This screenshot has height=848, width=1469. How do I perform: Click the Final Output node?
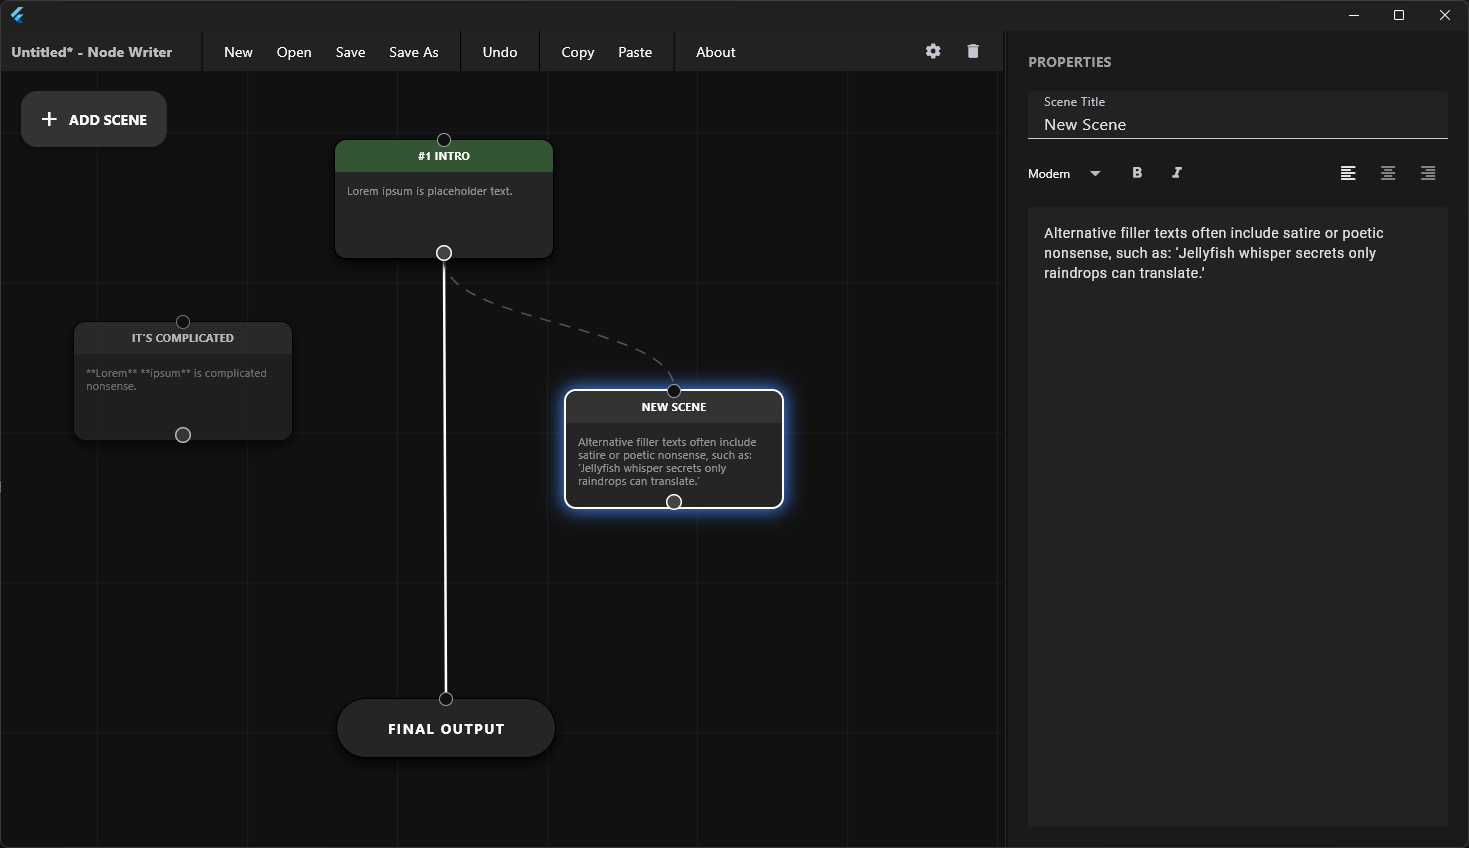[446, 729]
